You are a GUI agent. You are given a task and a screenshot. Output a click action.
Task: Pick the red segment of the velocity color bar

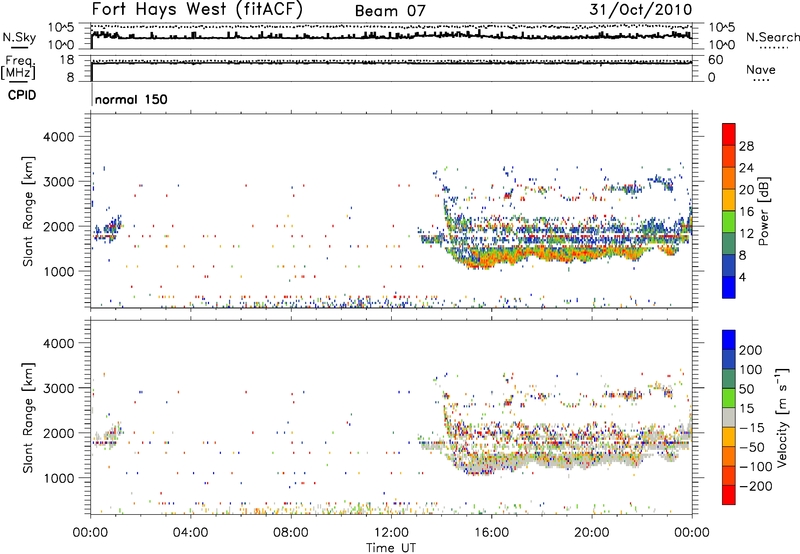coord(729,495)
